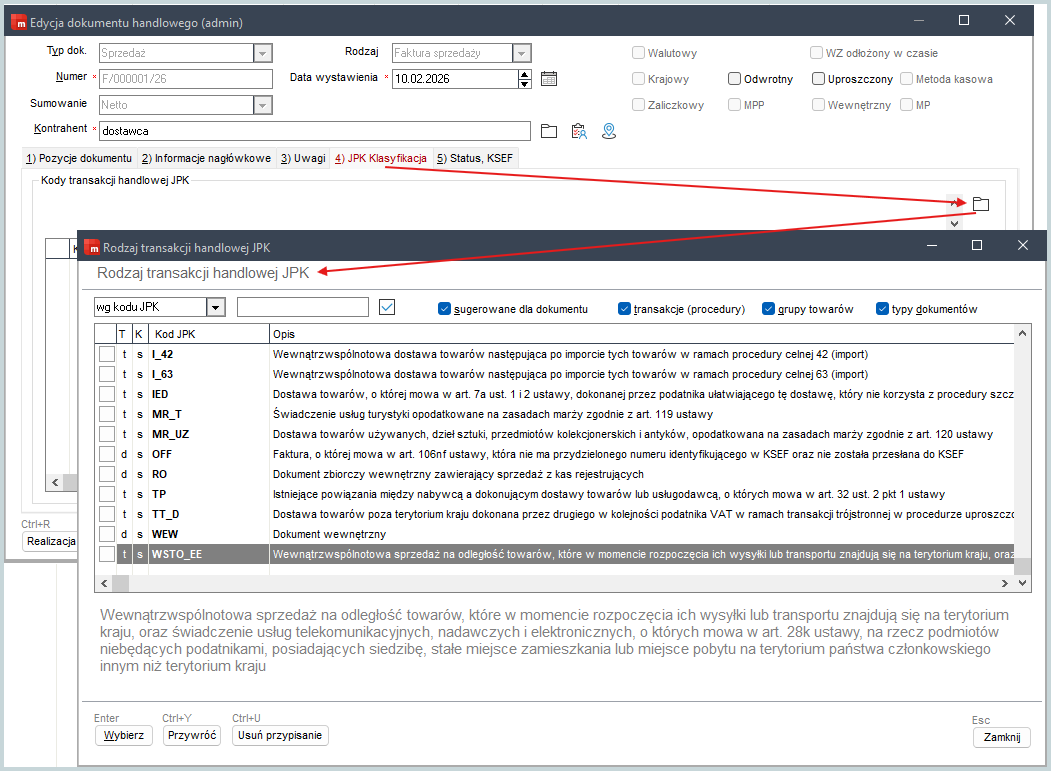
Task: Click the Zamknij button
Action: point(1001,737)
